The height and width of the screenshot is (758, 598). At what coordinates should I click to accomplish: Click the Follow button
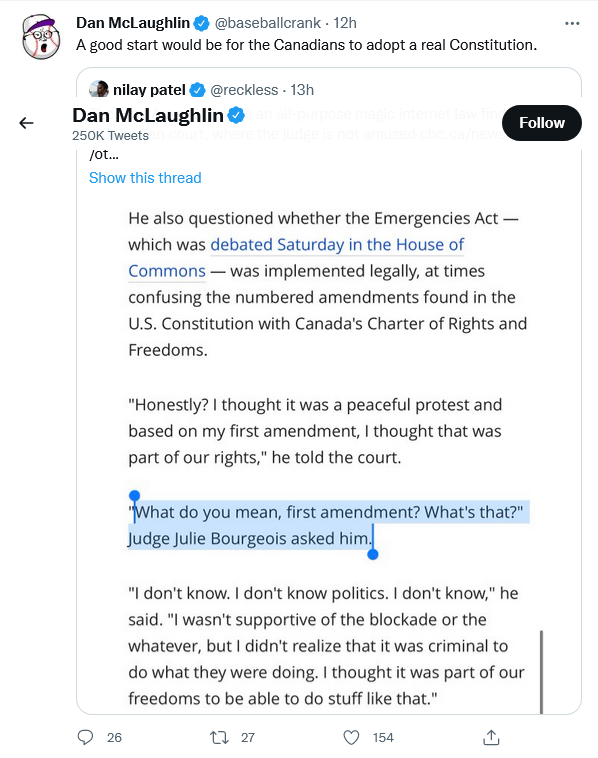coord(542,123)
